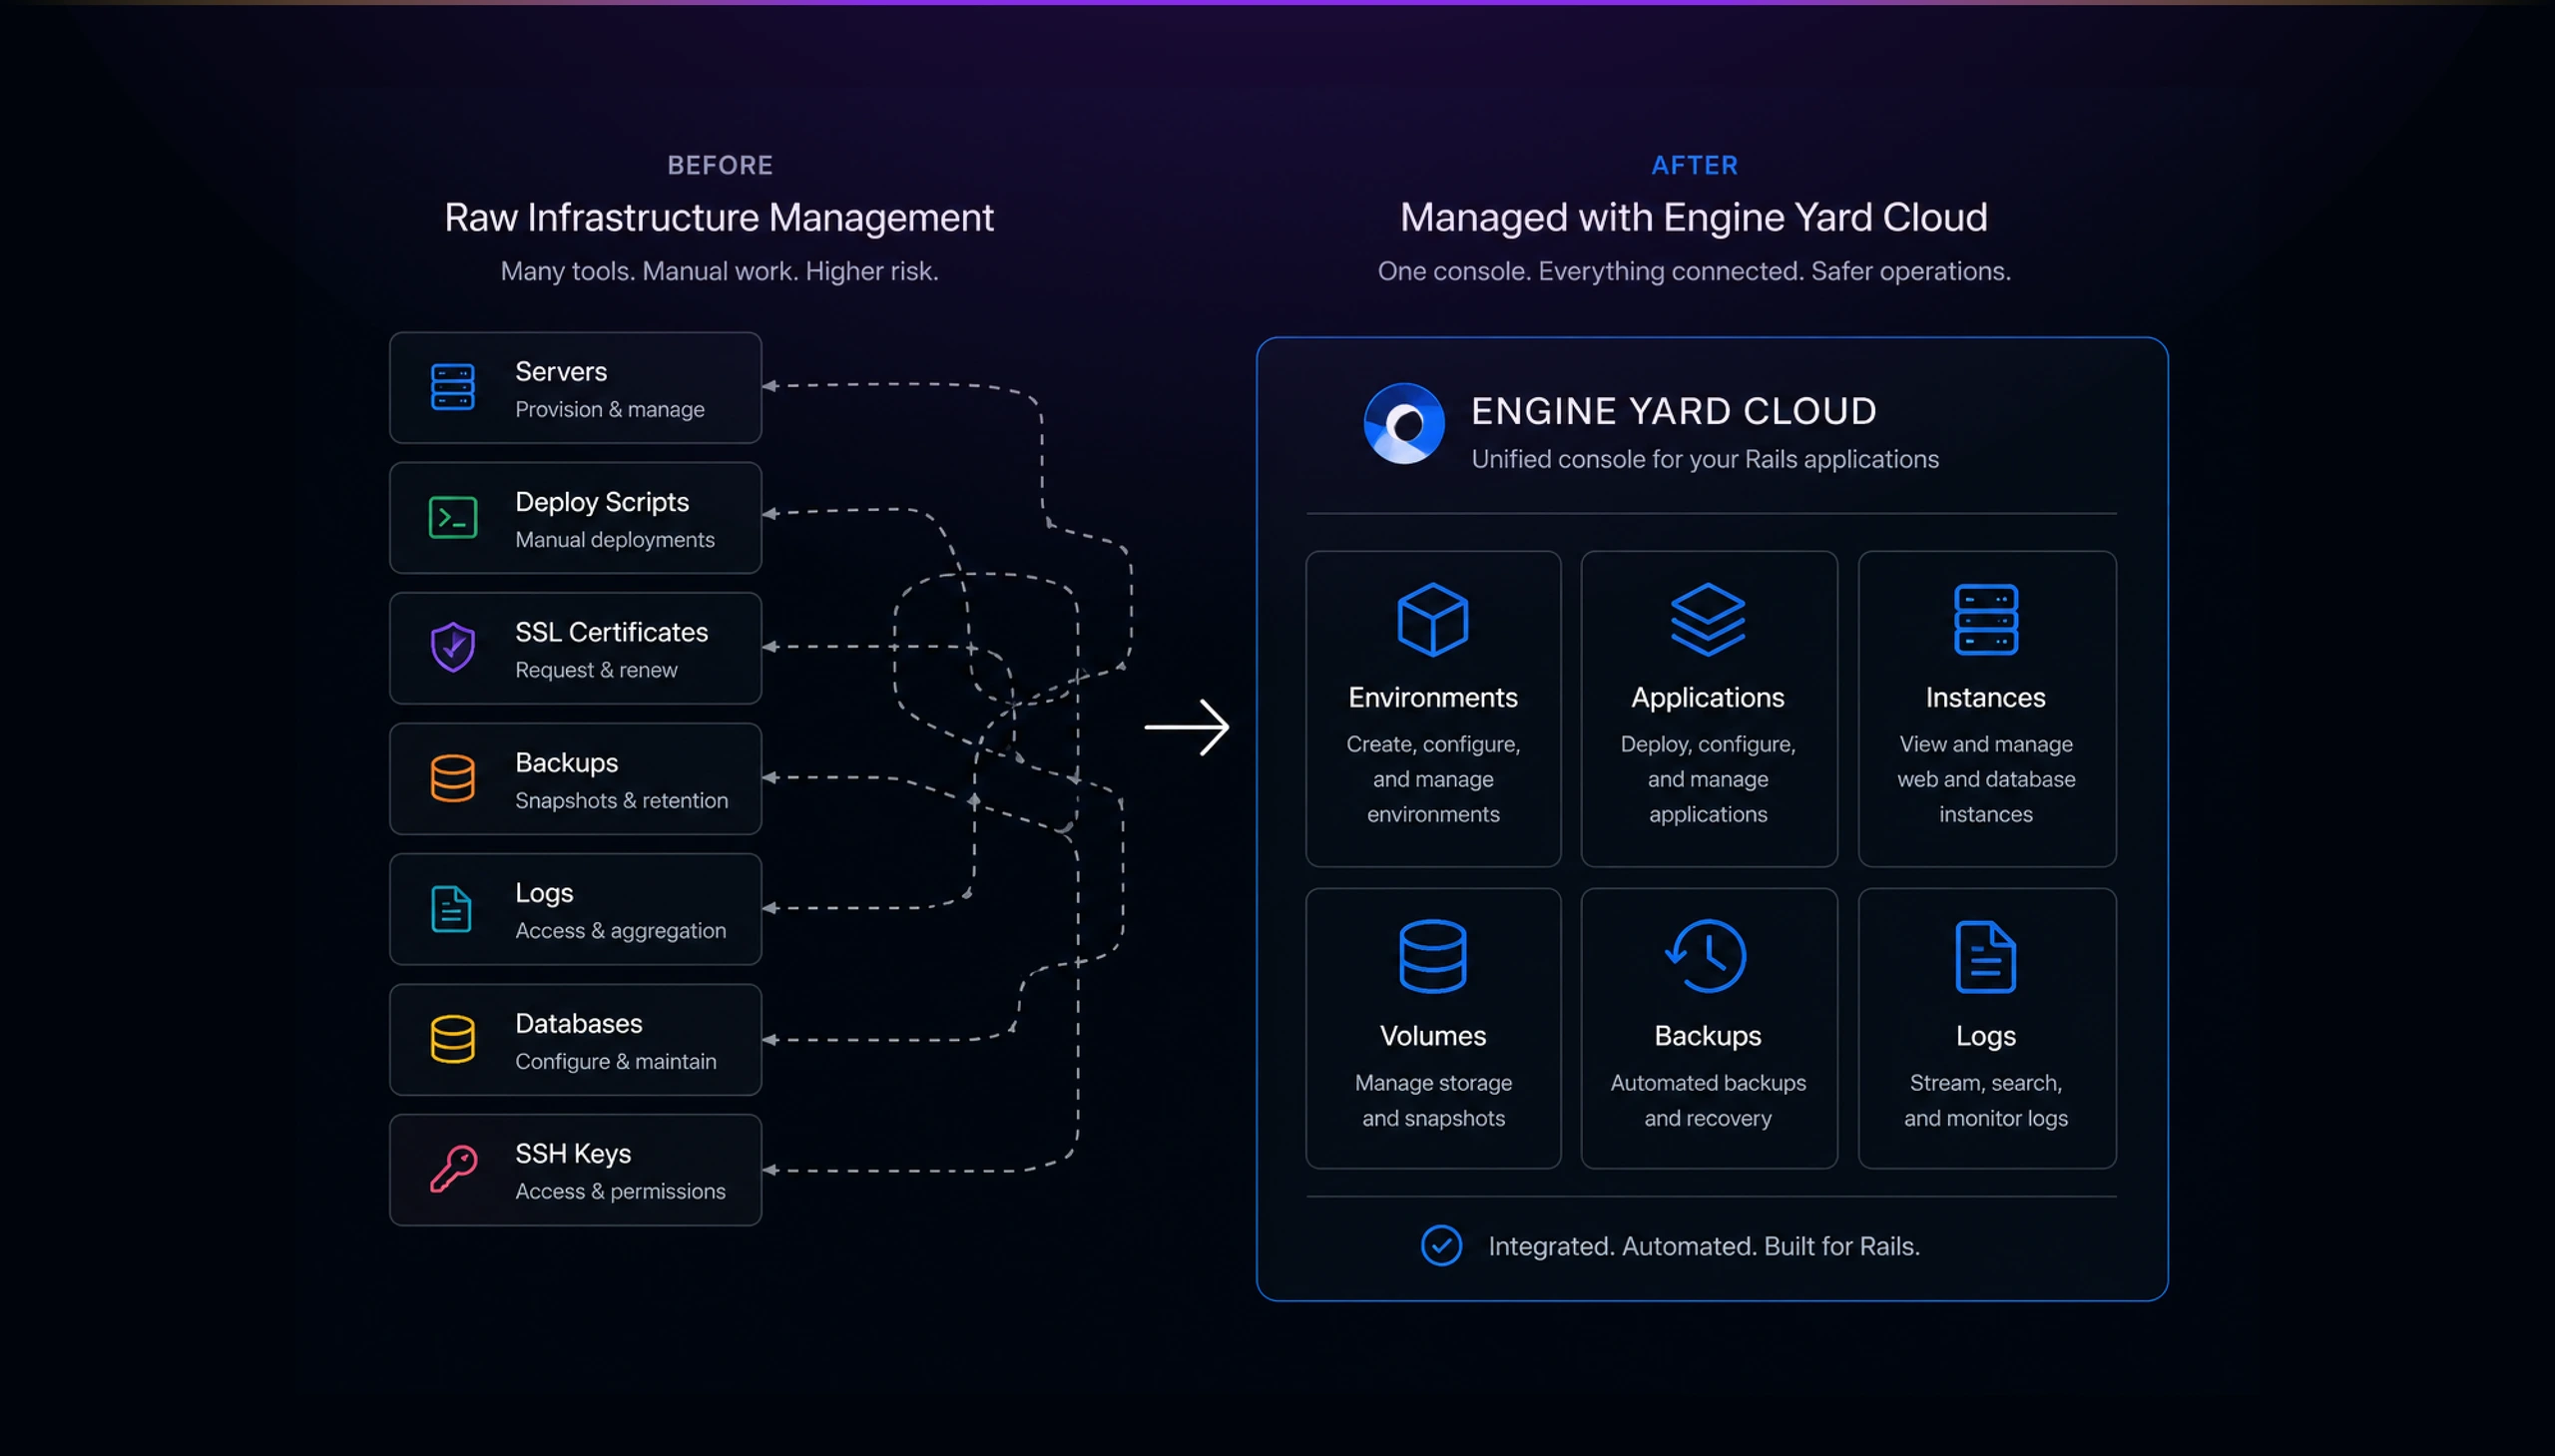Open the Environments card title

click(1432, 697)
